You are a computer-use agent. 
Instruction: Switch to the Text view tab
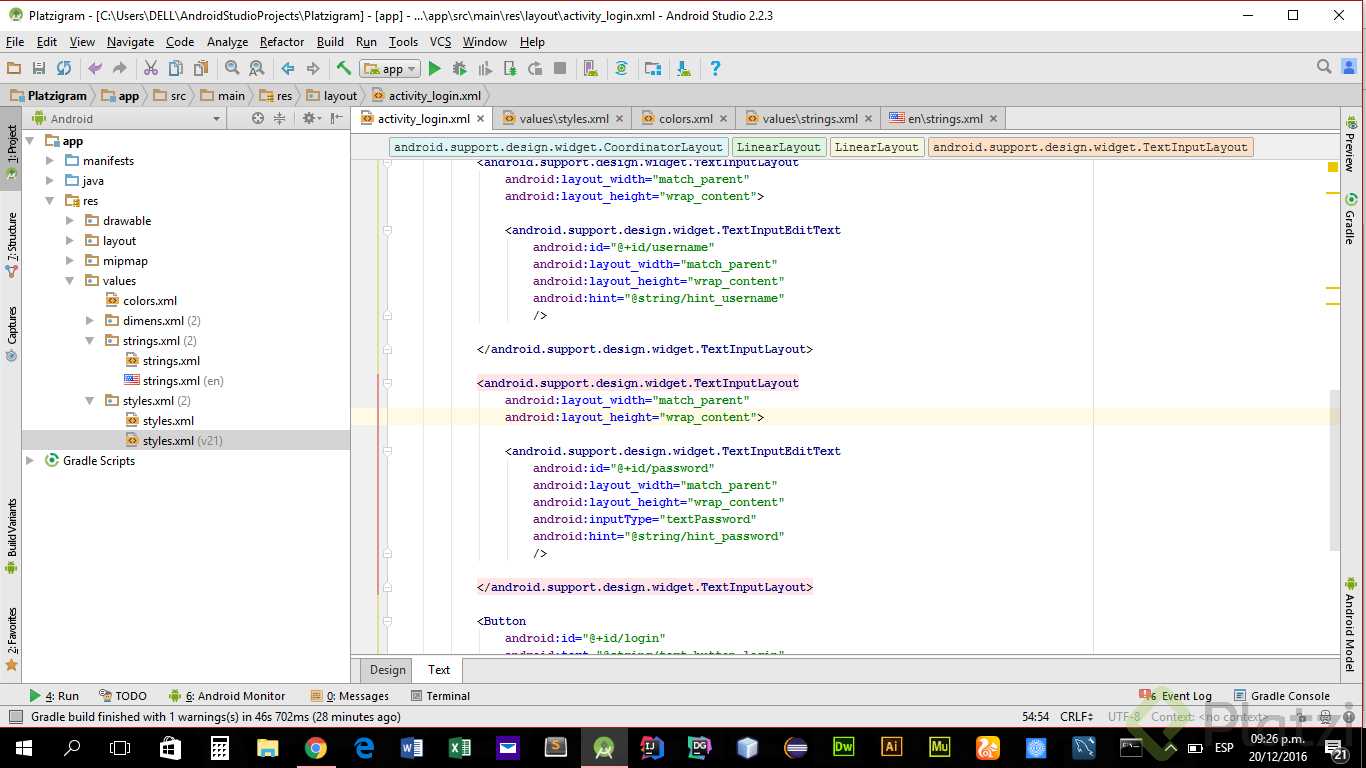pos(439,670)
